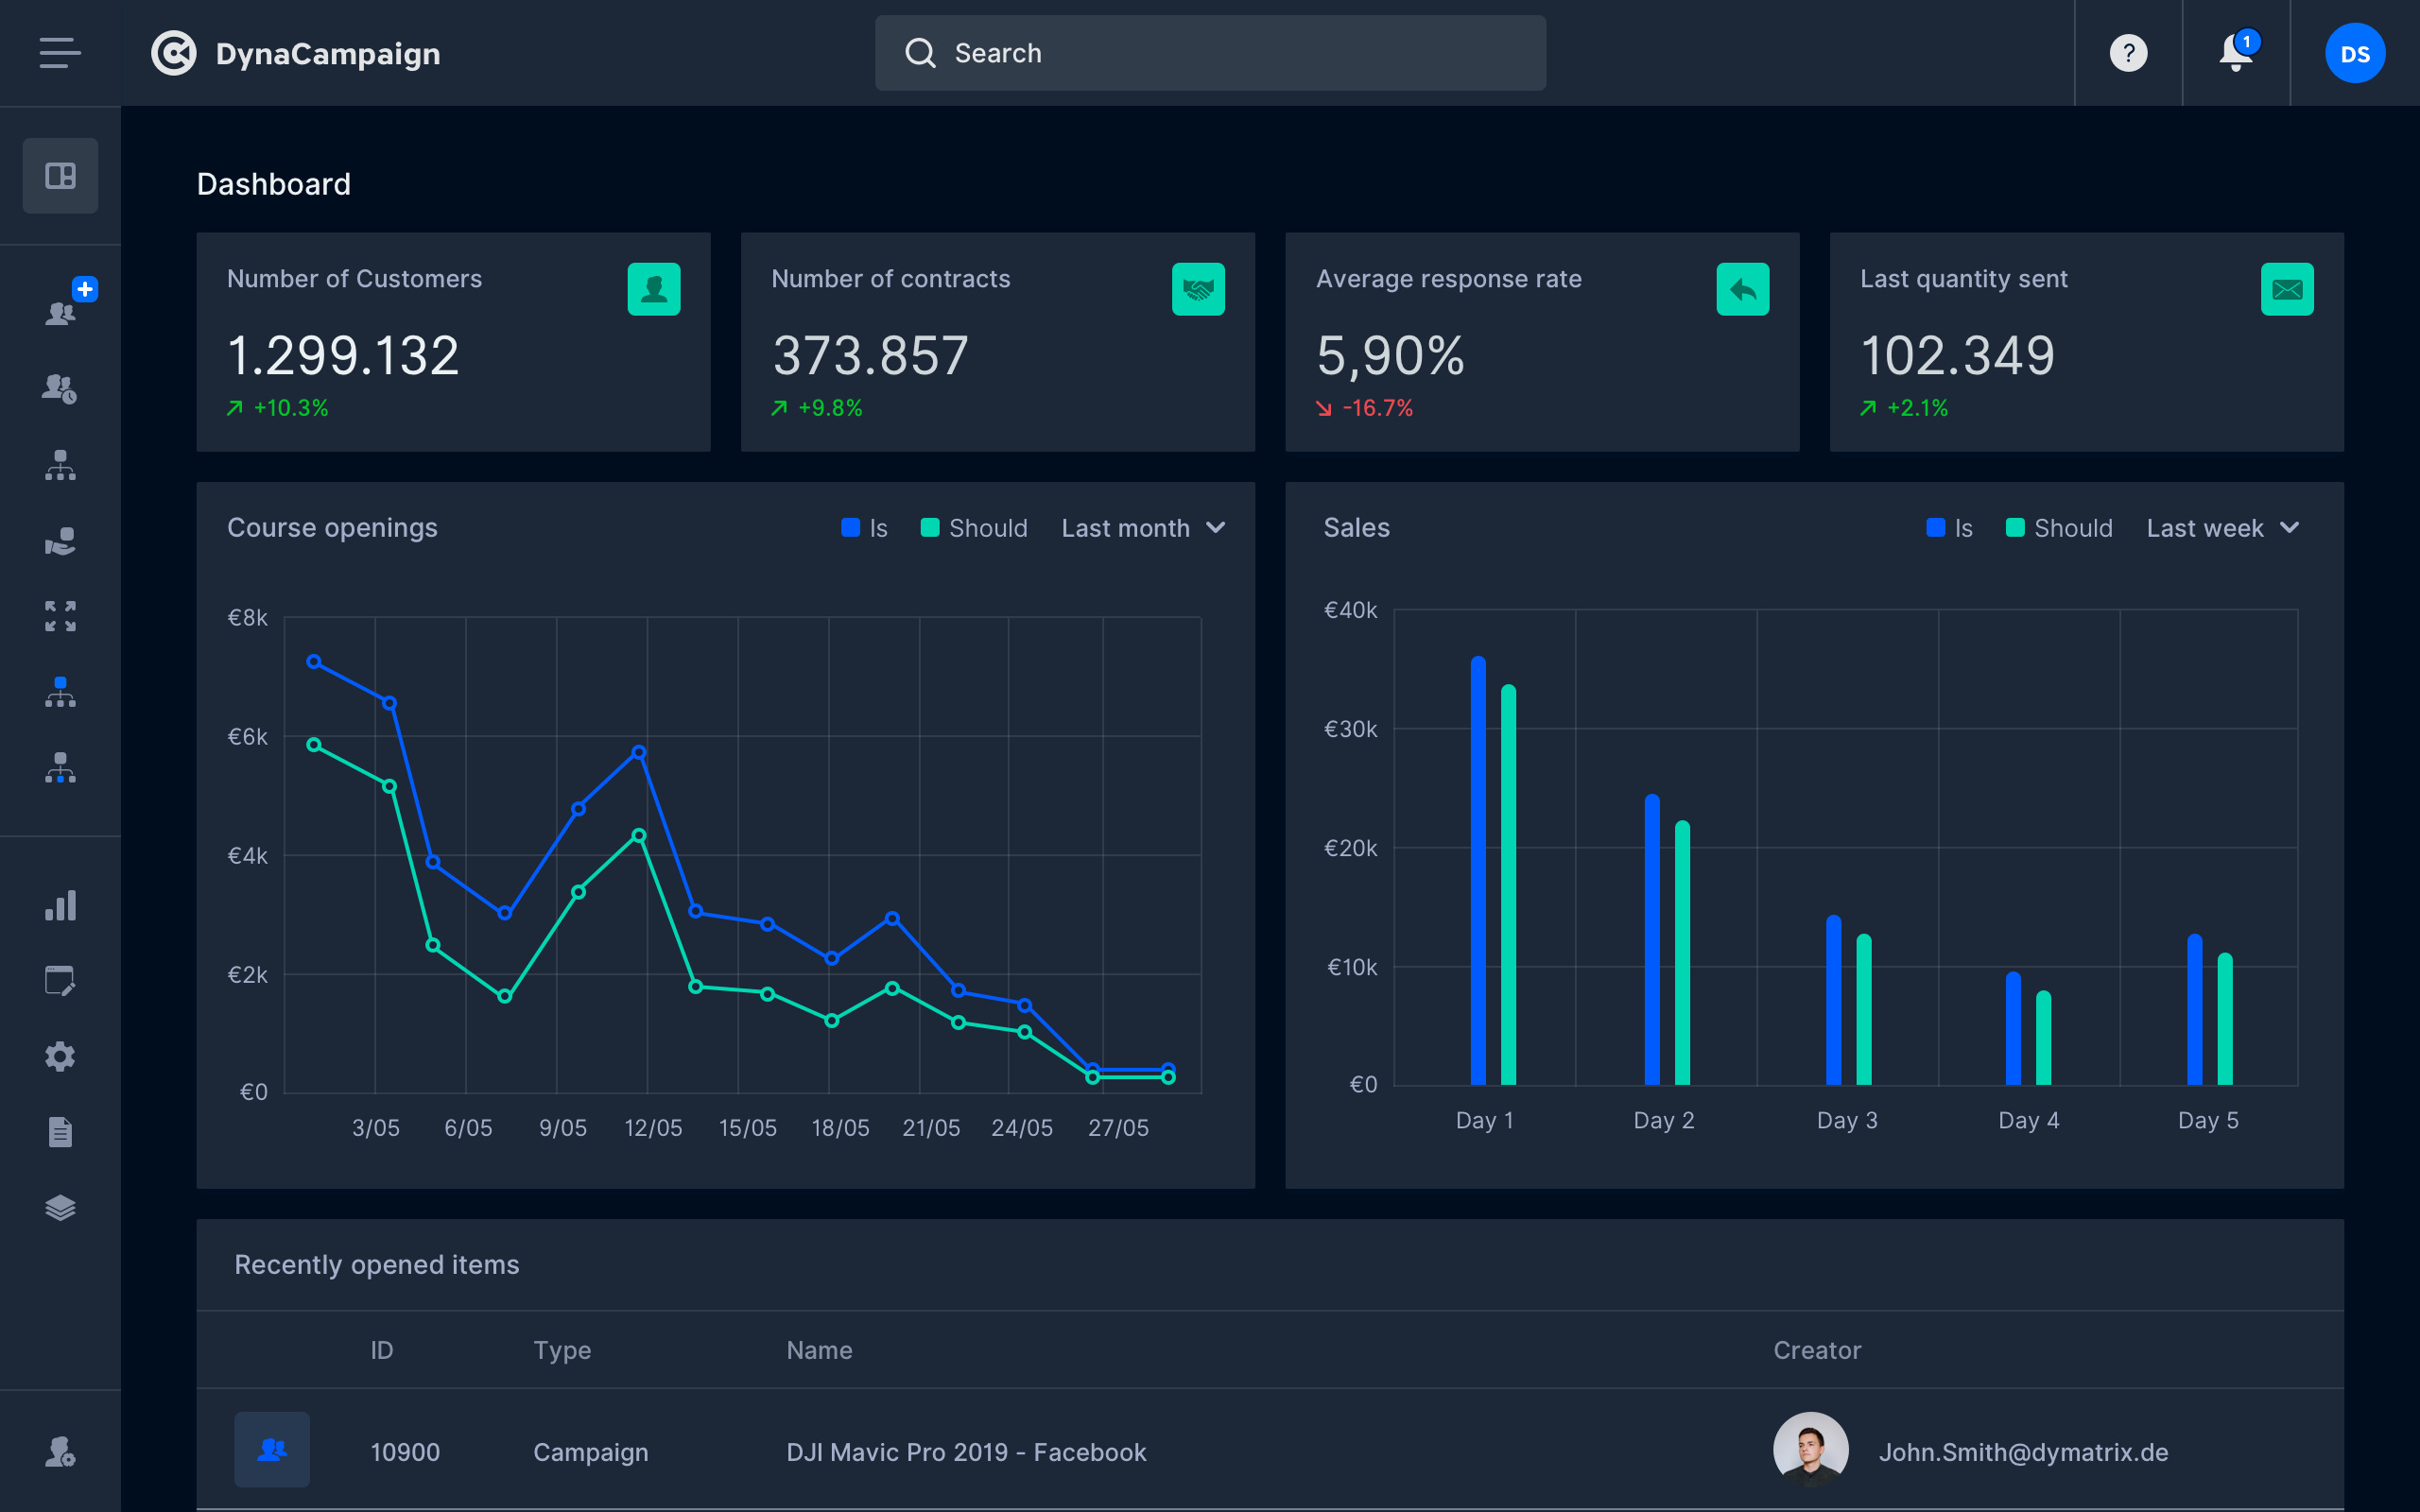Expand the 'Last month' dropdown
Image resolution: width=2420 pixels, height=1512 pixels.
coord(1143,528)
